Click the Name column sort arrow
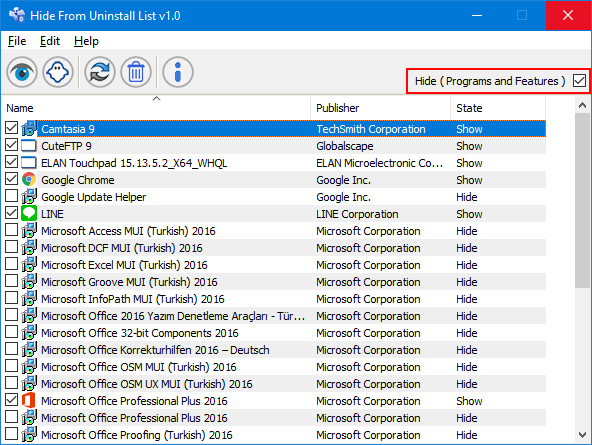Viewport: 592px width, 445px height. coord(156,99)
